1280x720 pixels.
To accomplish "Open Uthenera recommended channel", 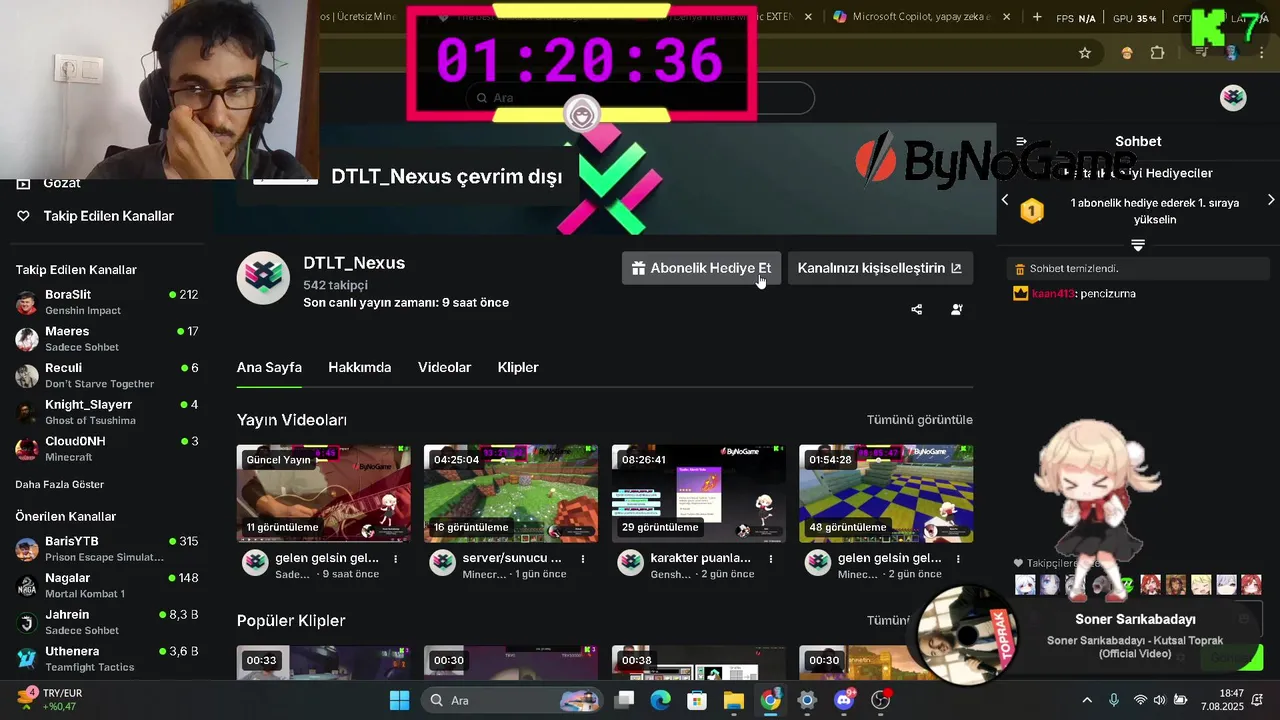I will tap(106, 659).
